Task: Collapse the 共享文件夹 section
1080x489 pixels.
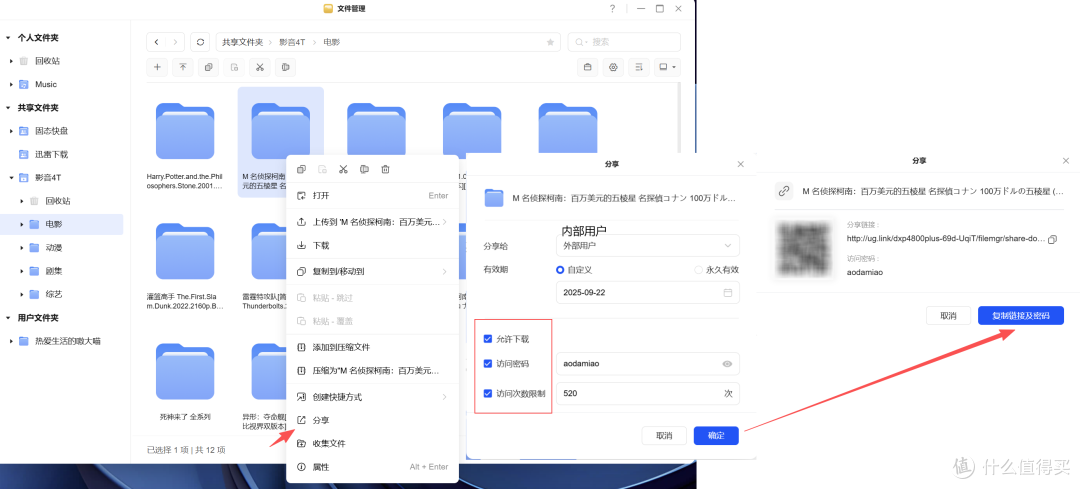Action: 8,108
